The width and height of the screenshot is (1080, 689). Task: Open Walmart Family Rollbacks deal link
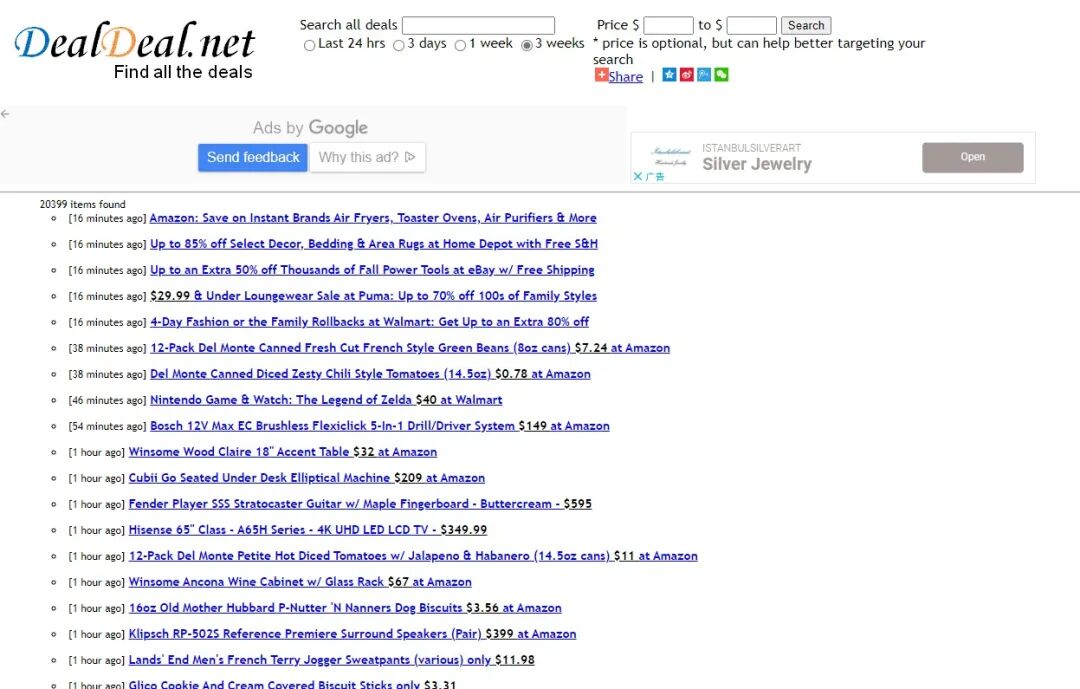[x=369, y=322]
